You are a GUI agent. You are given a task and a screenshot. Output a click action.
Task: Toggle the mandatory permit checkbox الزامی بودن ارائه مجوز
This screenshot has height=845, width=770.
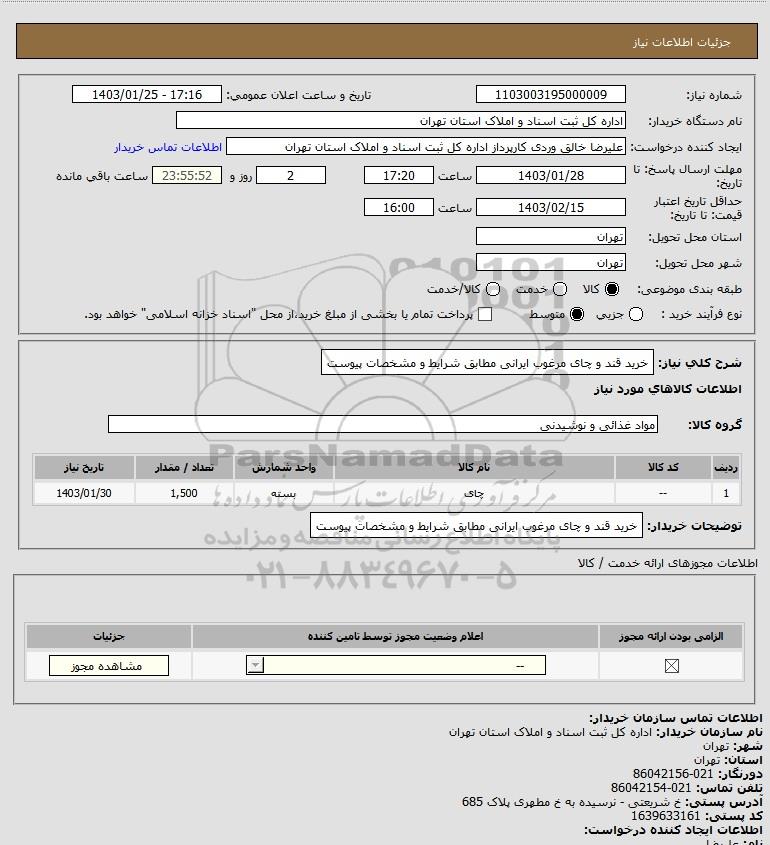point(671,666)
